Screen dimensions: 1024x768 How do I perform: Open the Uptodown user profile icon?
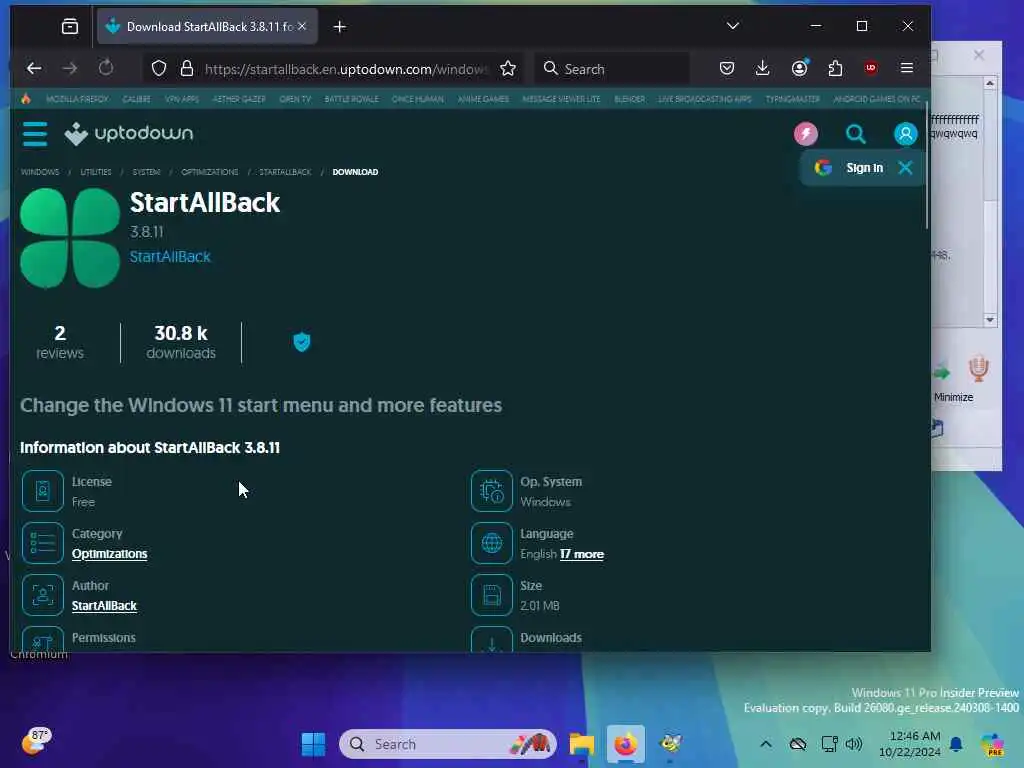coord(905,134)
